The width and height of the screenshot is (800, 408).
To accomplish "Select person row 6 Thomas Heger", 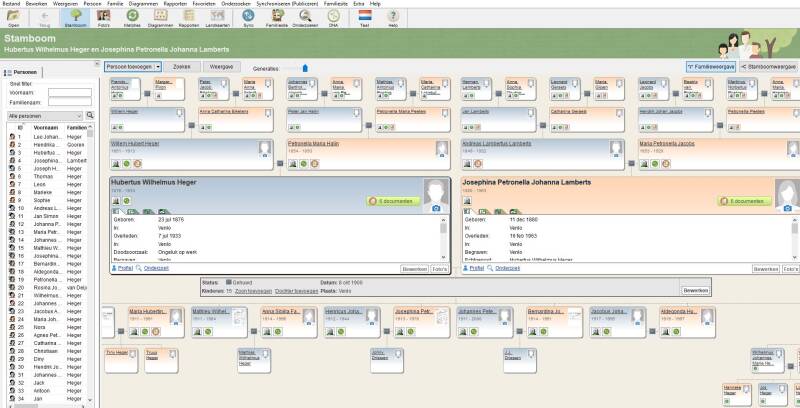I will (x=47, y=176).
